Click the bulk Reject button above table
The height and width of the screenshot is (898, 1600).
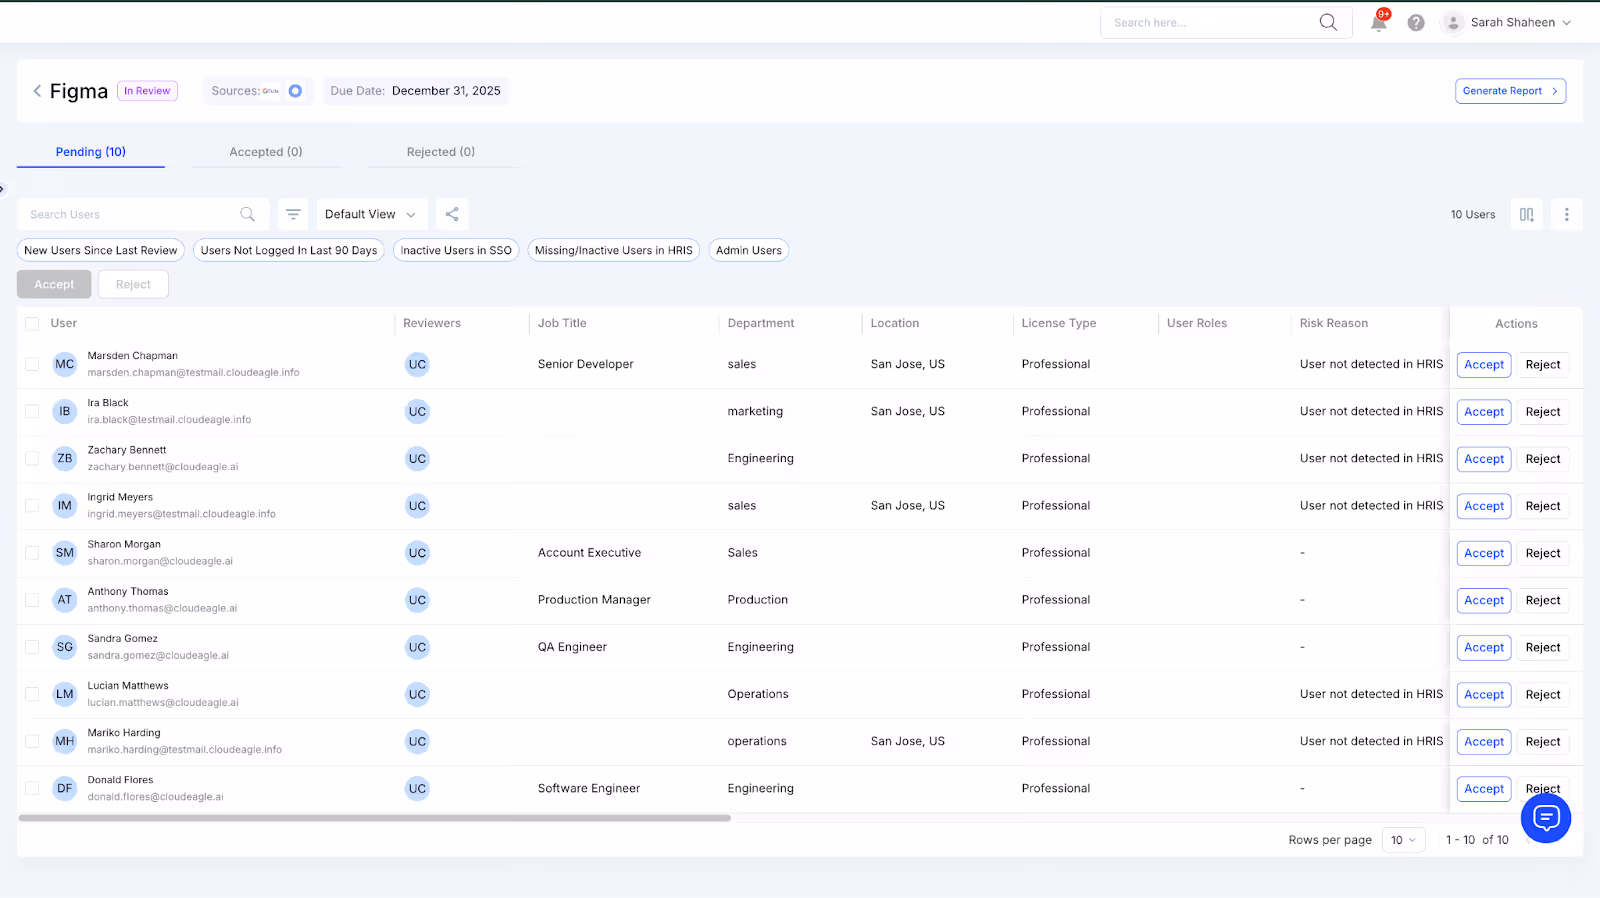133,284
